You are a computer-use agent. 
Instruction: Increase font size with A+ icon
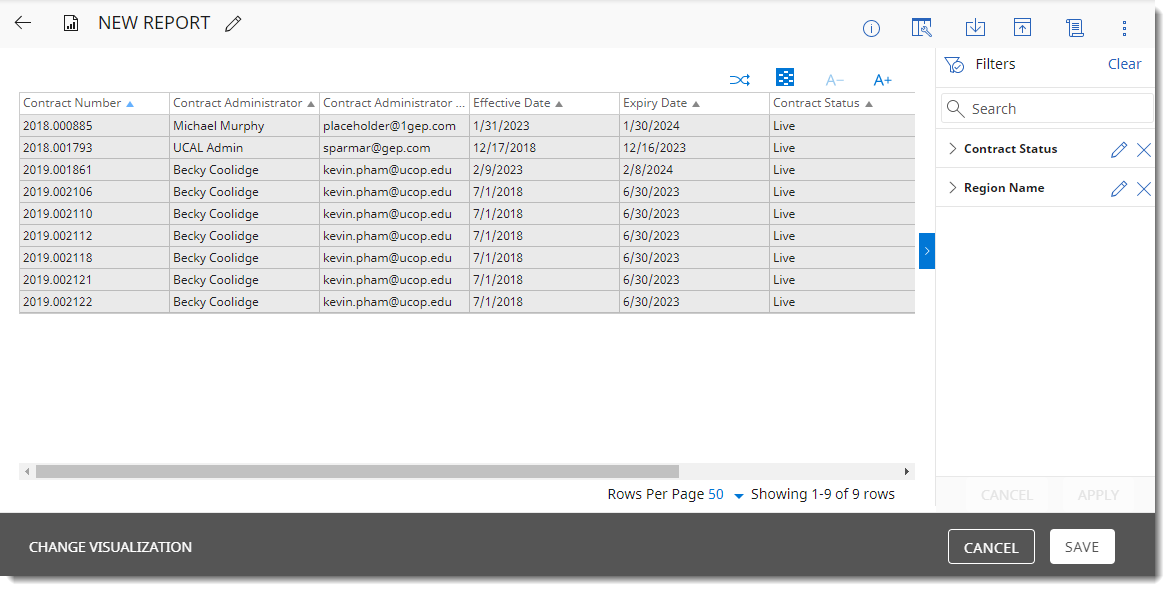(882, 80)
